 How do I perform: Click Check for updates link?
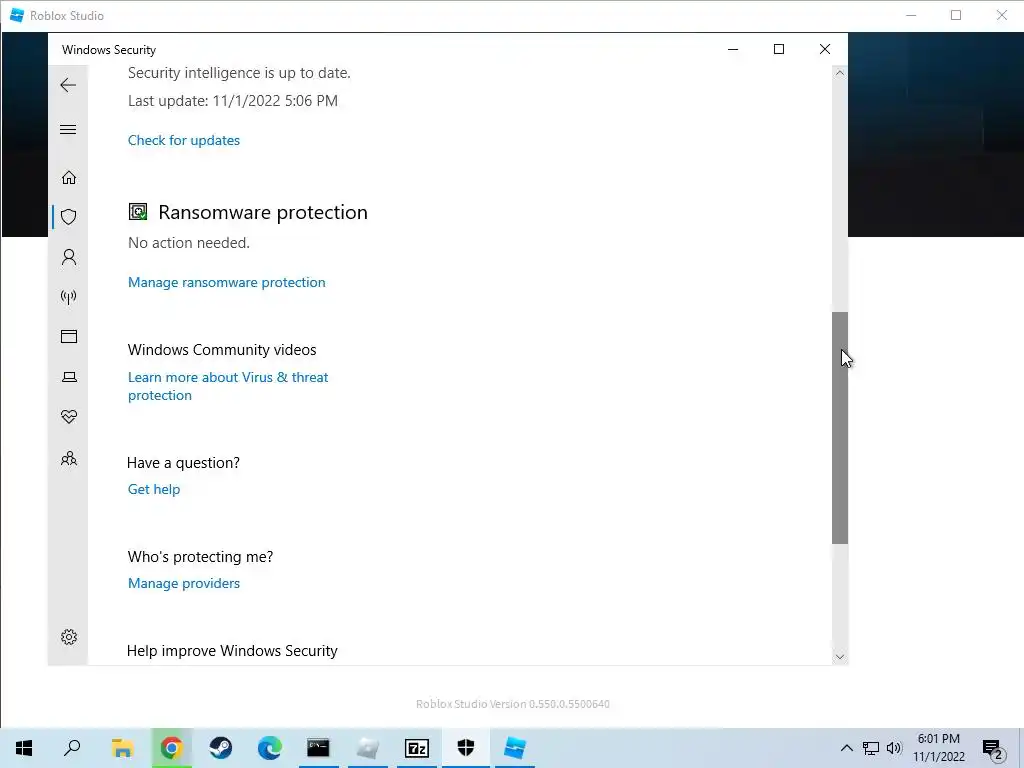click(x=184, y=140)
